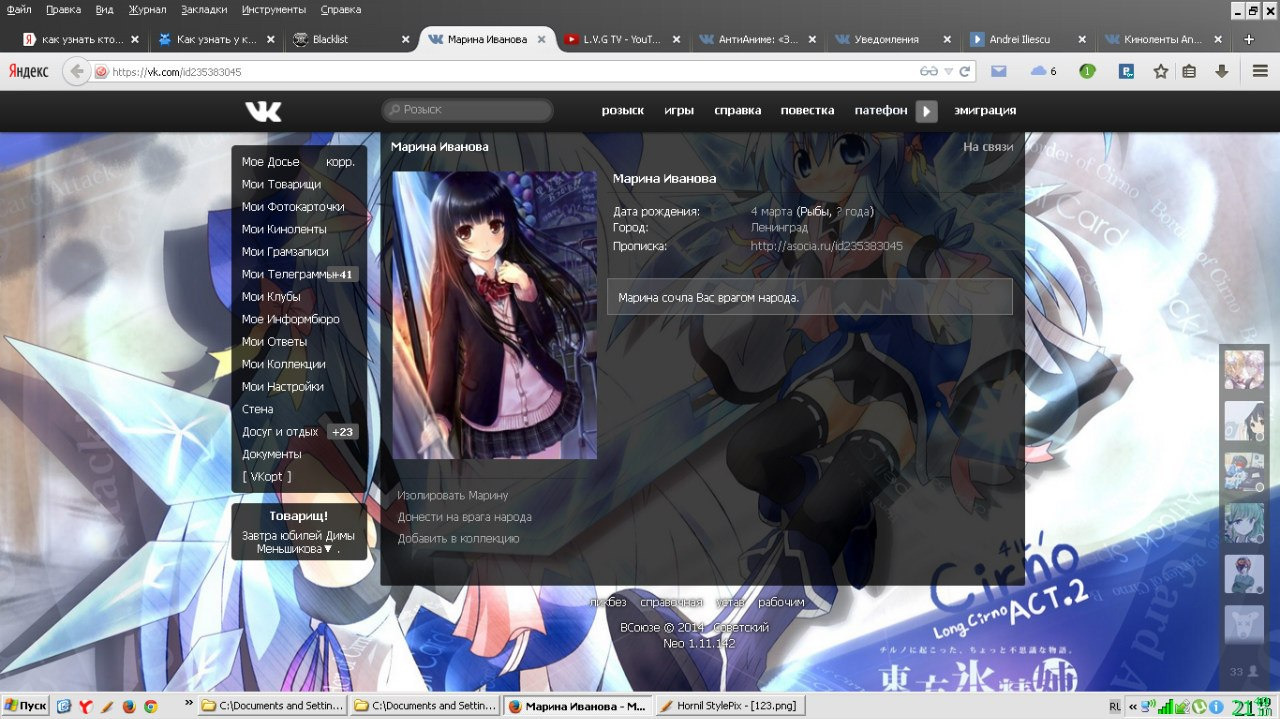The height and width of the screenshot is (719, 1280).
Task: Open Досуг и отдых with +23 badge
Action: [298, 432]
